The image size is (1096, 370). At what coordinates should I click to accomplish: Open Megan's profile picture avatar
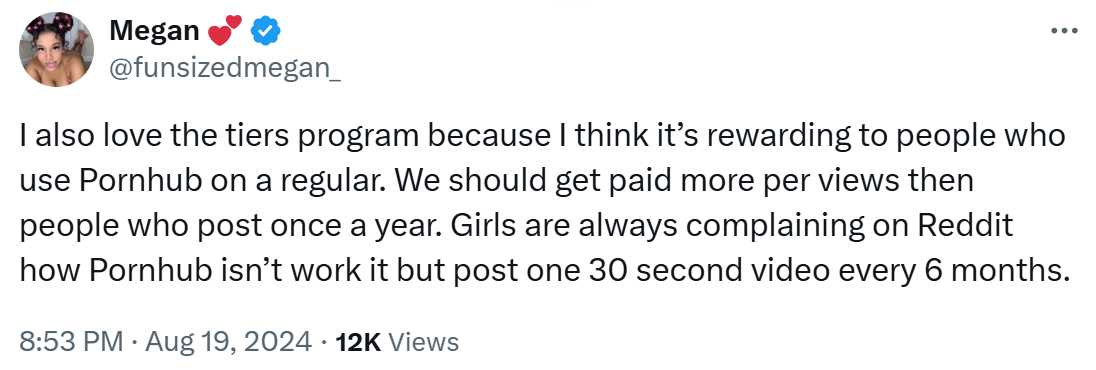click(56, 50)
